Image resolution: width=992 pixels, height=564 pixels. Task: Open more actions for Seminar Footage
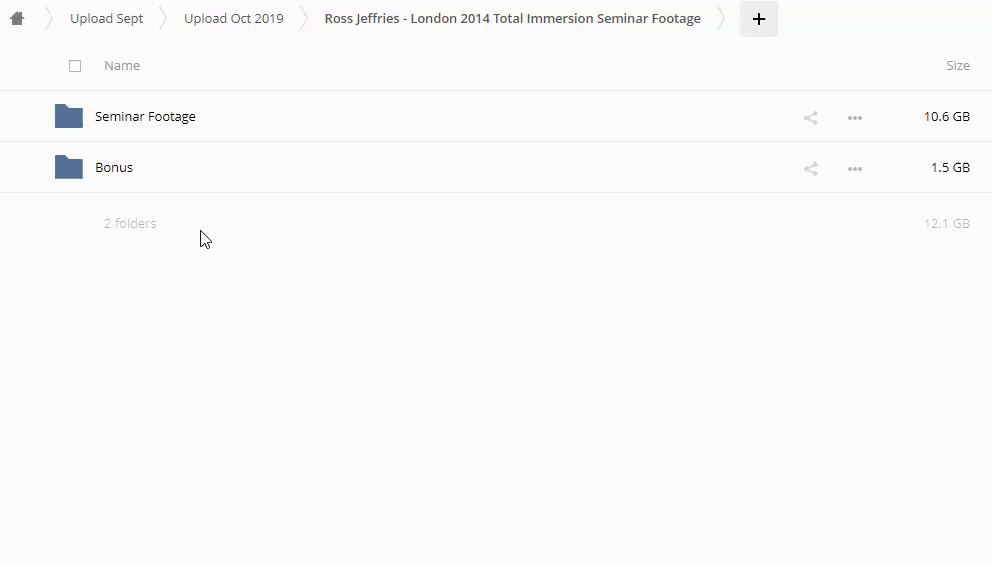854,118
